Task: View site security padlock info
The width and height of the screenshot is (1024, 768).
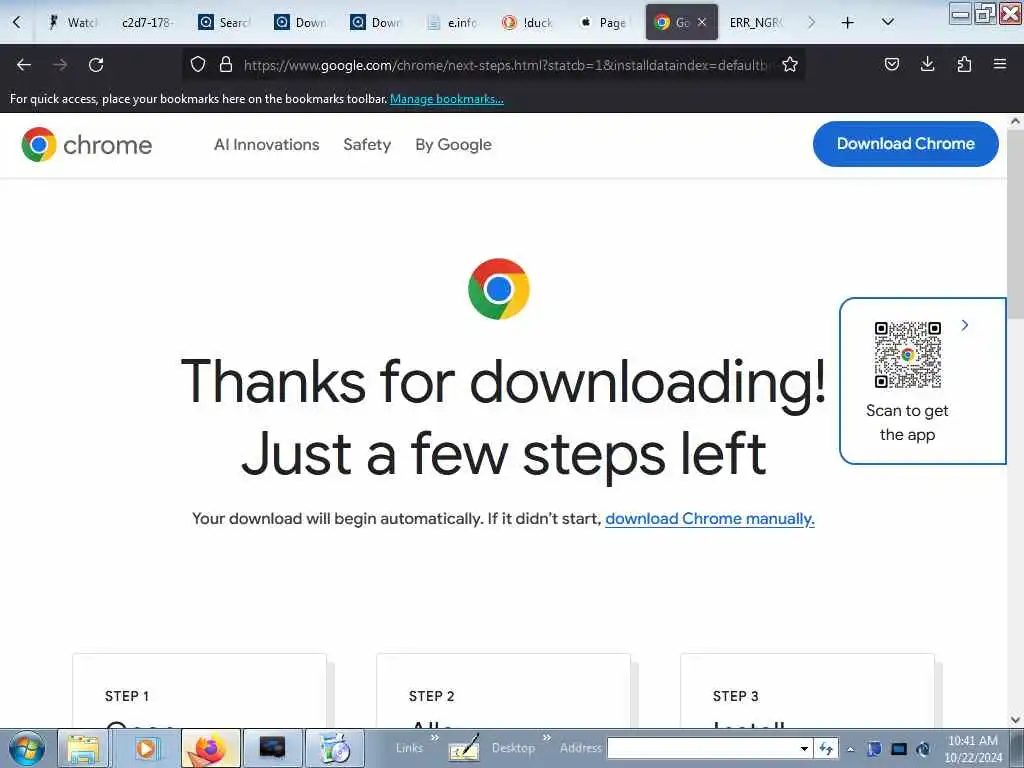Action: 226,64
